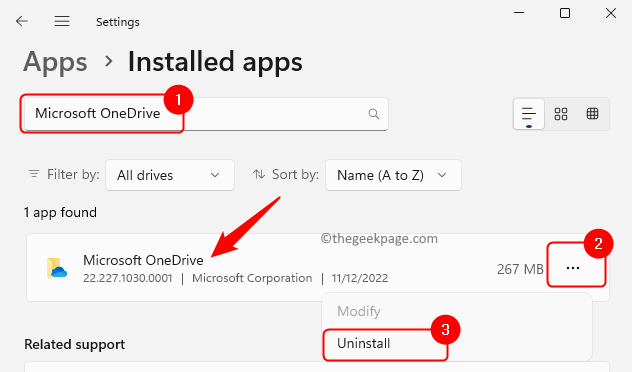
Task: Click the search magnifier icon
Action: 374,114
